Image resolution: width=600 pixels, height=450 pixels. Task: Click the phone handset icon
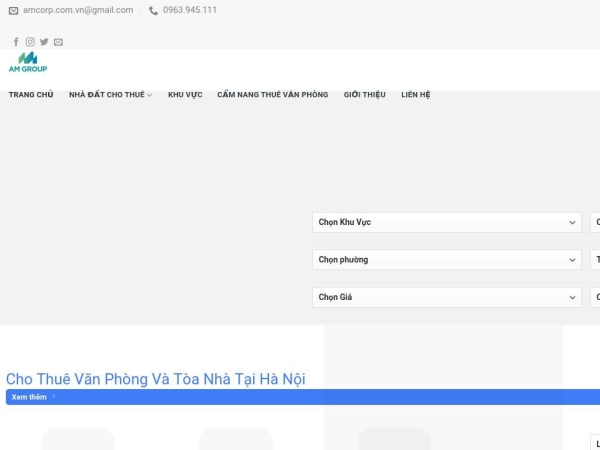click(153, 10)
